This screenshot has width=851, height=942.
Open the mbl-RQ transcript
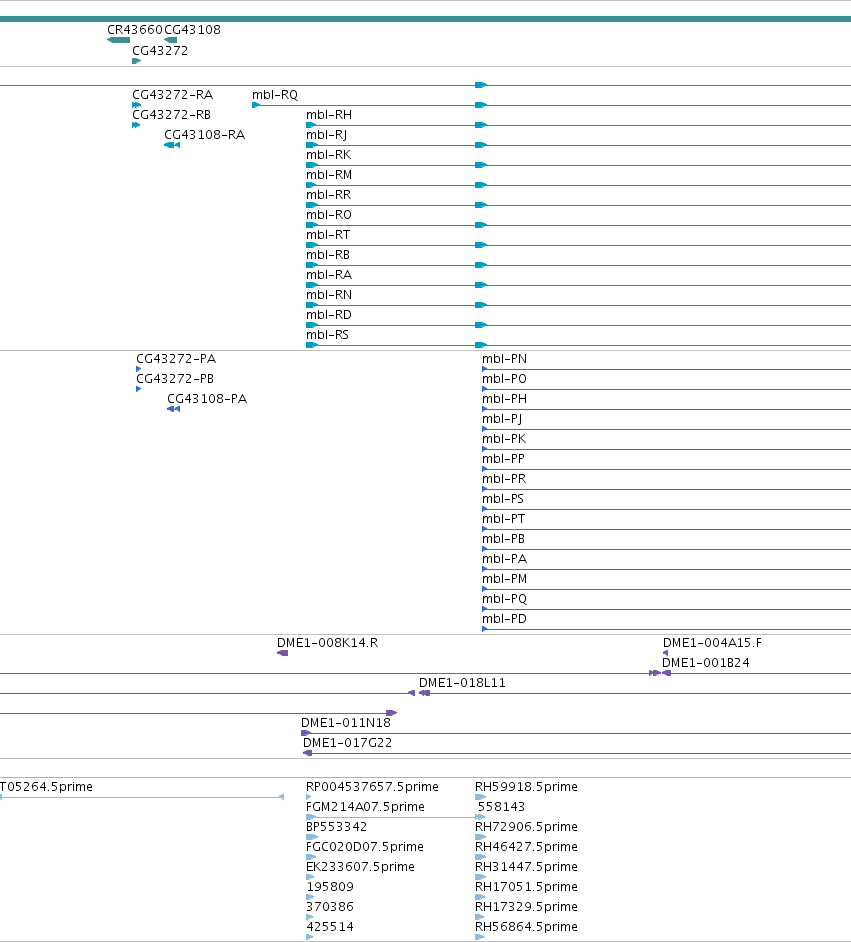pos(275,94)
